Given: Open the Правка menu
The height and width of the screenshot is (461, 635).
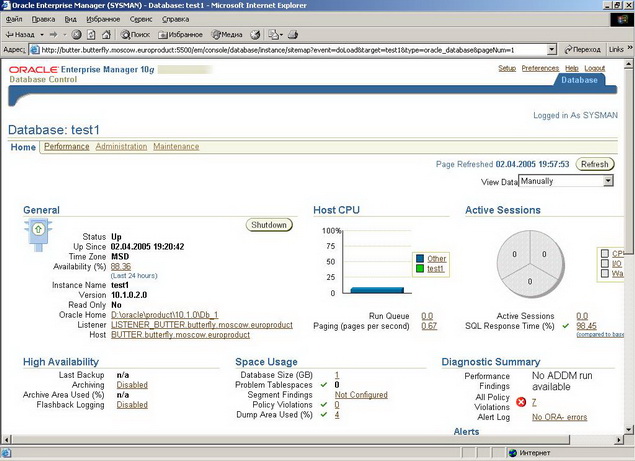Looking at the screenshot, I should point(43,19).
